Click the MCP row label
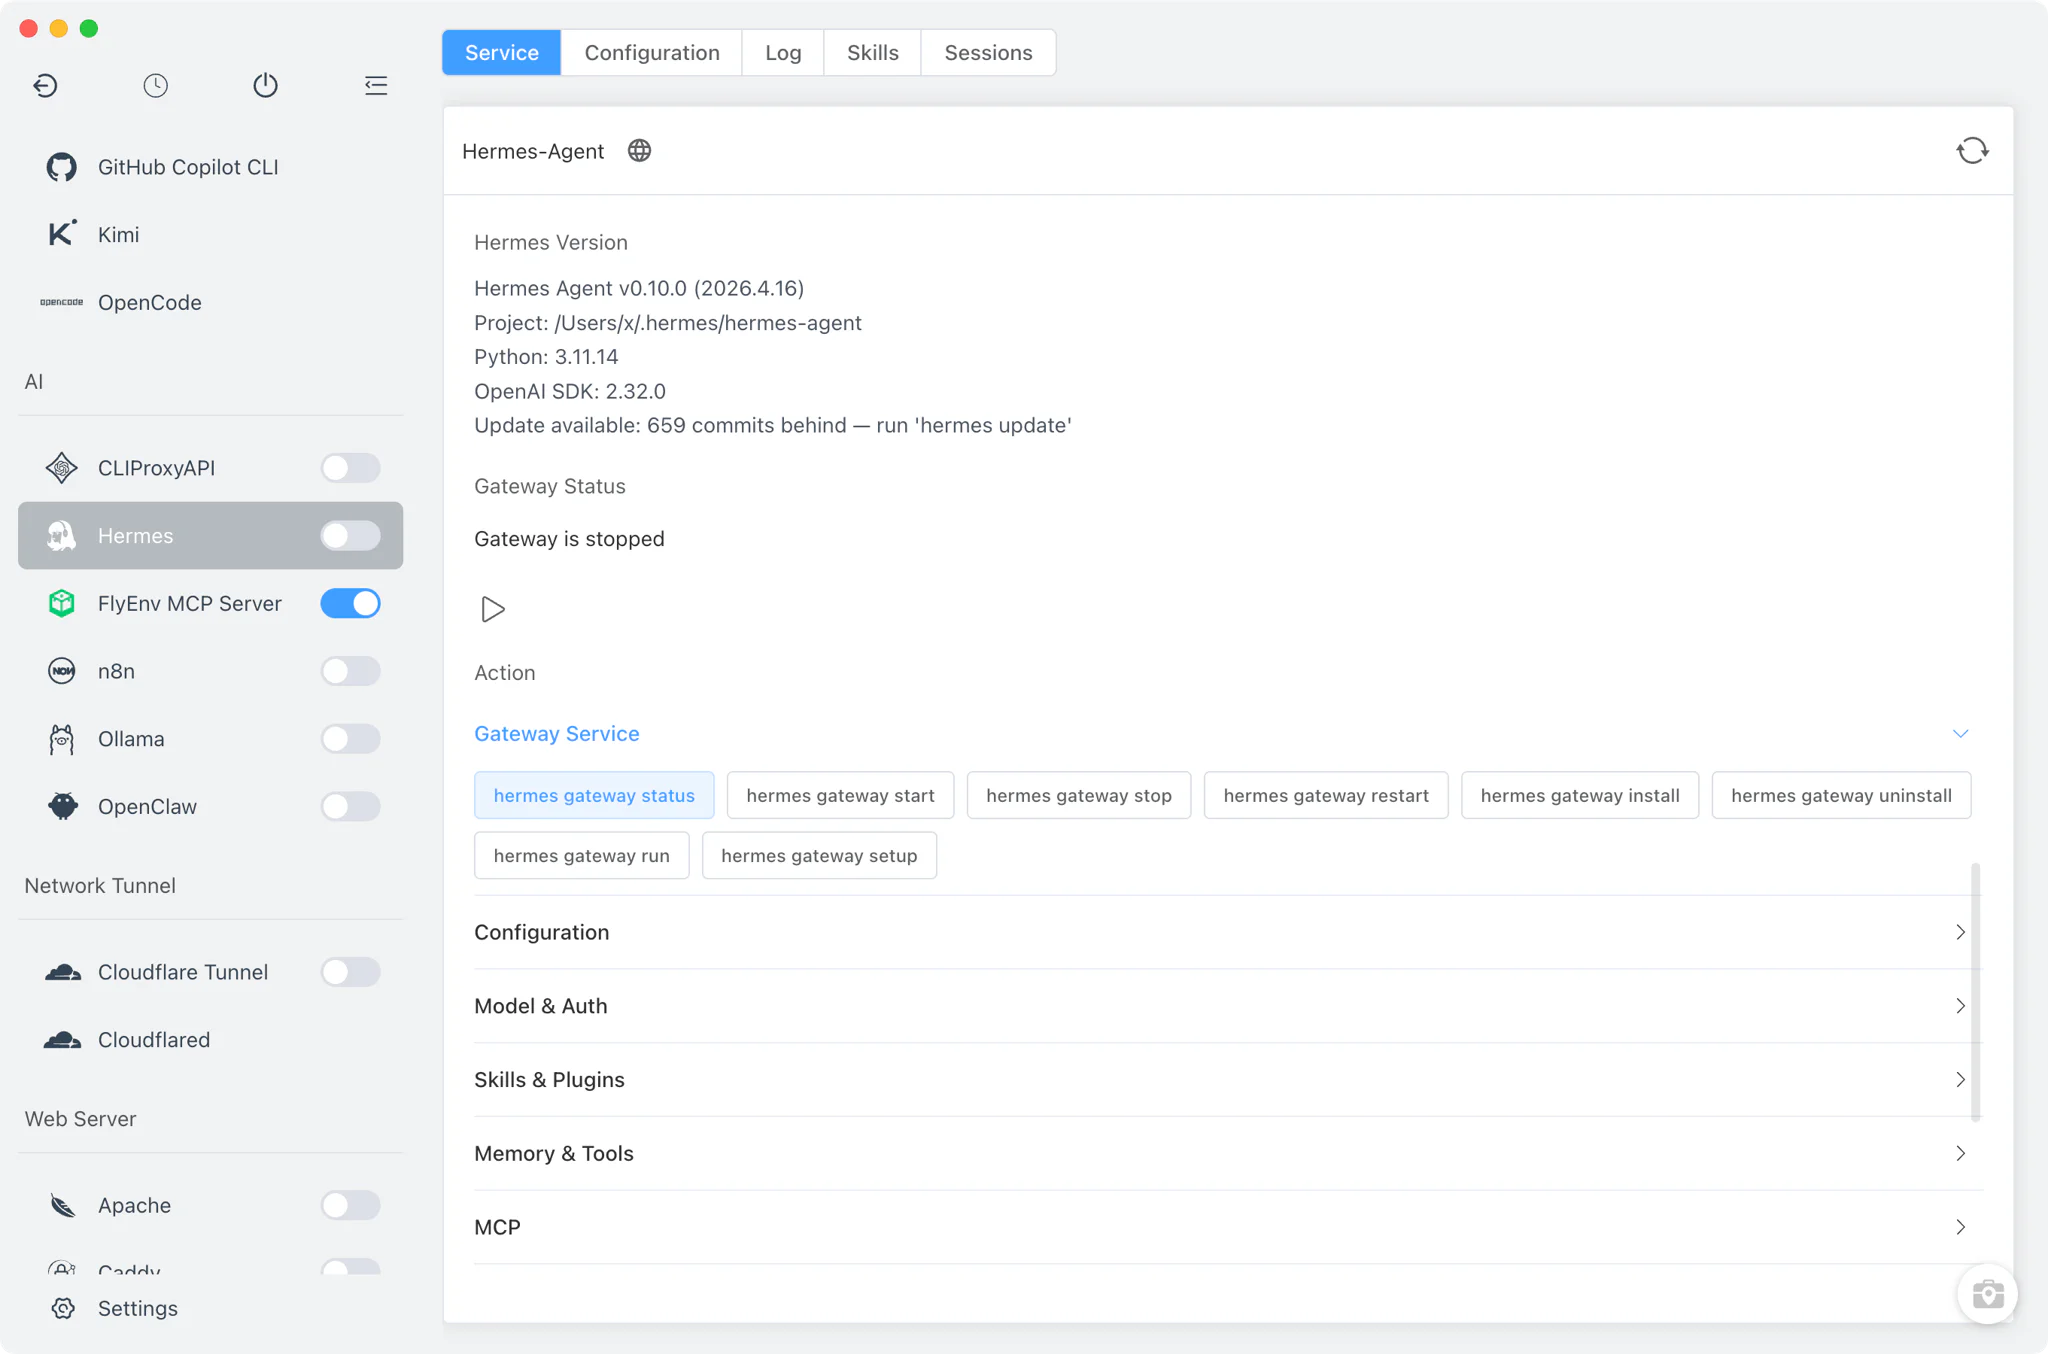This screenshot has width=2048, height=1354. (497, 1227)
